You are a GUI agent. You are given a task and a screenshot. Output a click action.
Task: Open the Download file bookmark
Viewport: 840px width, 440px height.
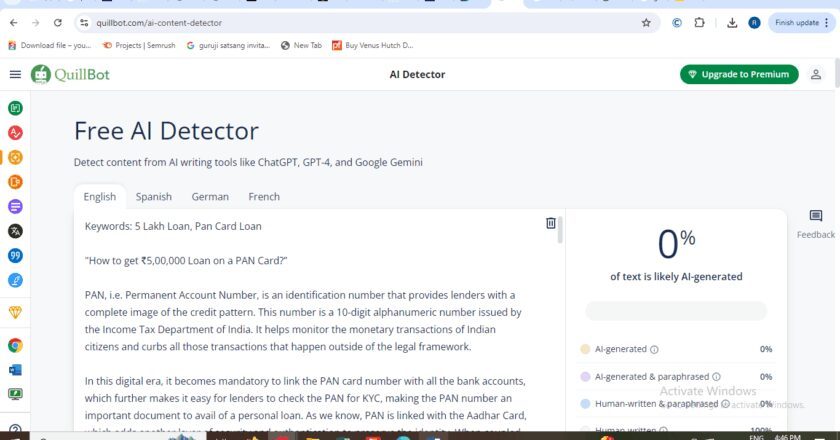tap(49, 46)
